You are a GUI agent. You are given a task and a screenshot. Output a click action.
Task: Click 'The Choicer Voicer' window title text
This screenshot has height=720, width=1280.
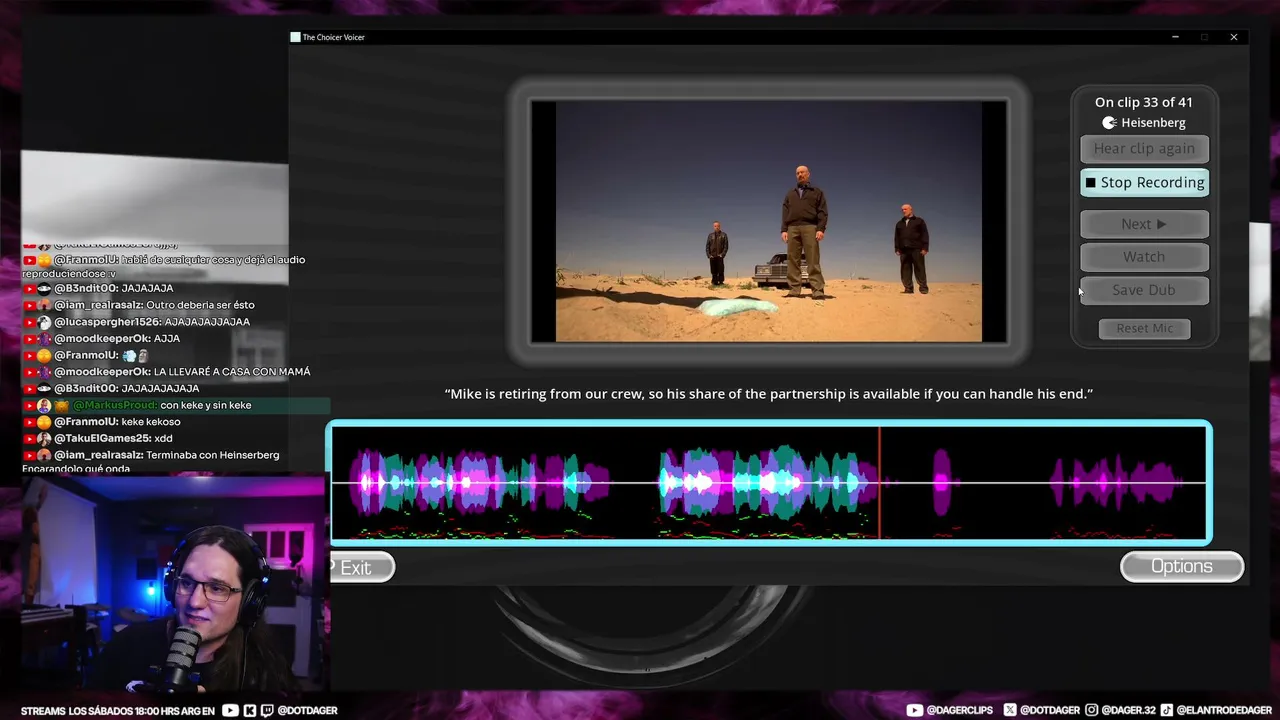[334, 37]
